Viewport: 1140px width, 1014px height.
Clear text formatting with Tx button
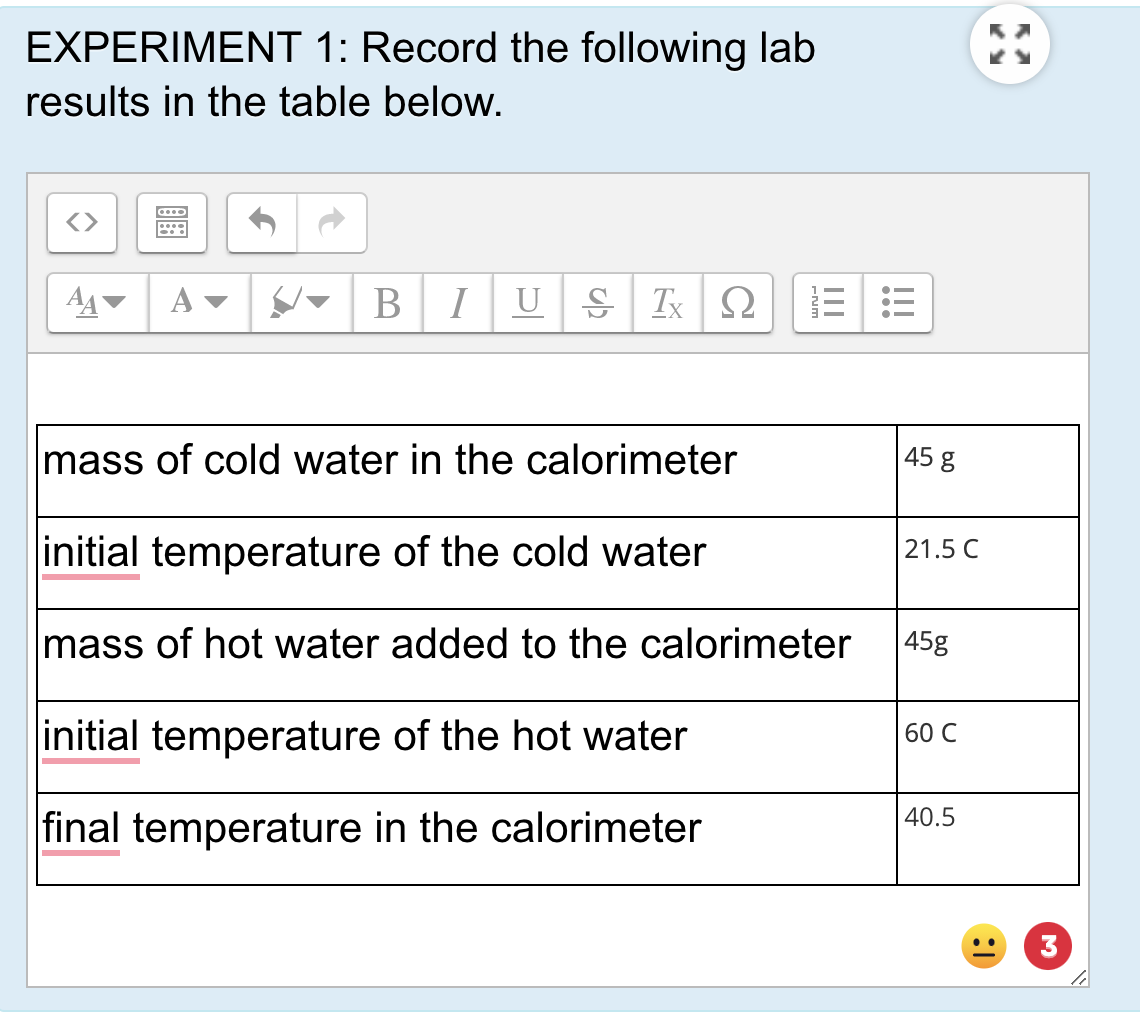pos(667,302)
